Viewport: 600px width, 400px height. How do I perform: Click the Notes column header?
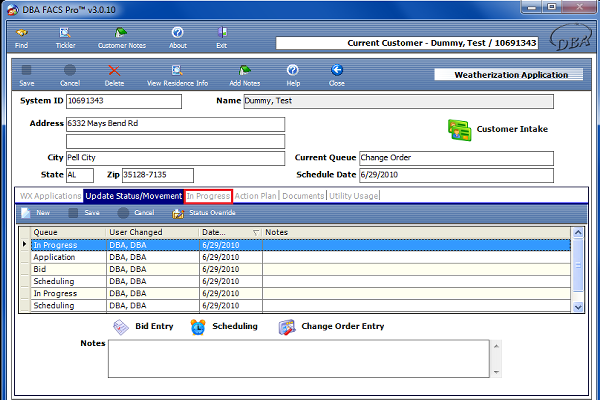click(x=416, y=232)
